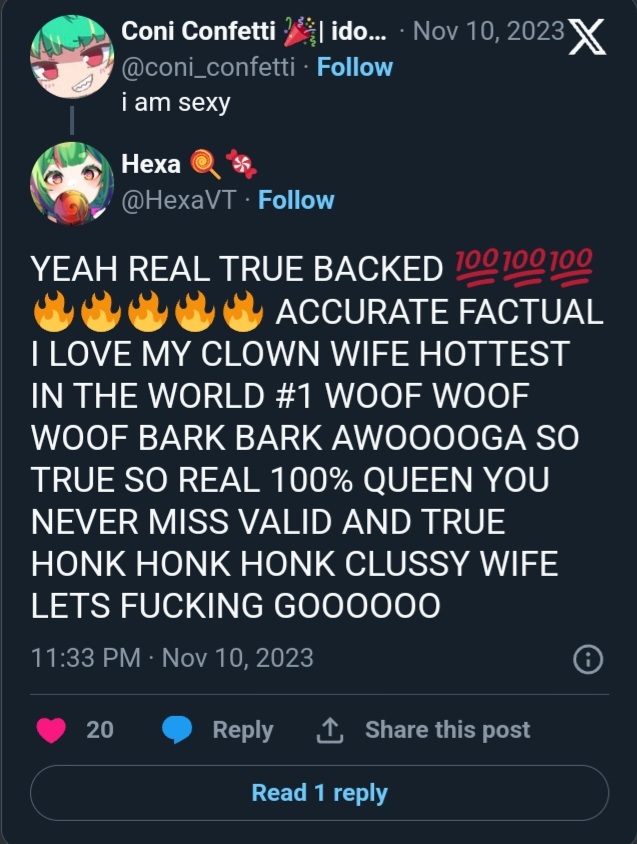Click the blue reply bubble icon
637x844 pixels.
coord(177,730)
